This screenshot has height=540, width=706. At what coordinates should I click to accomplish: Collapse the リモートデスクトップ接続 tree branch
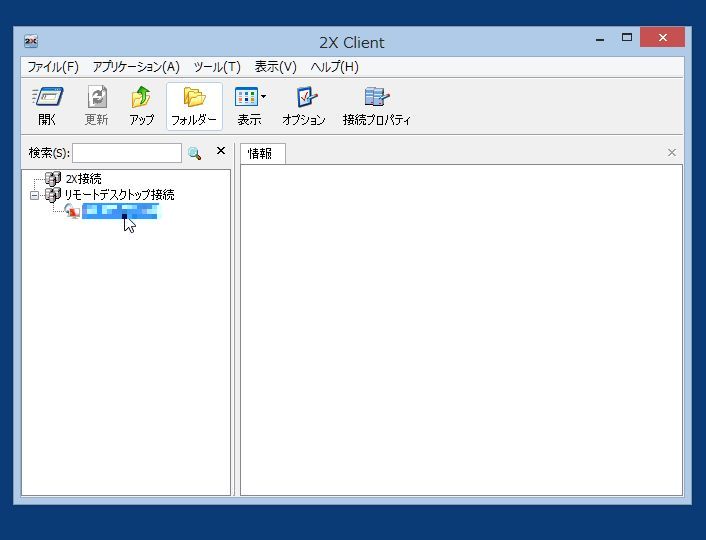(x=34, y=195)
